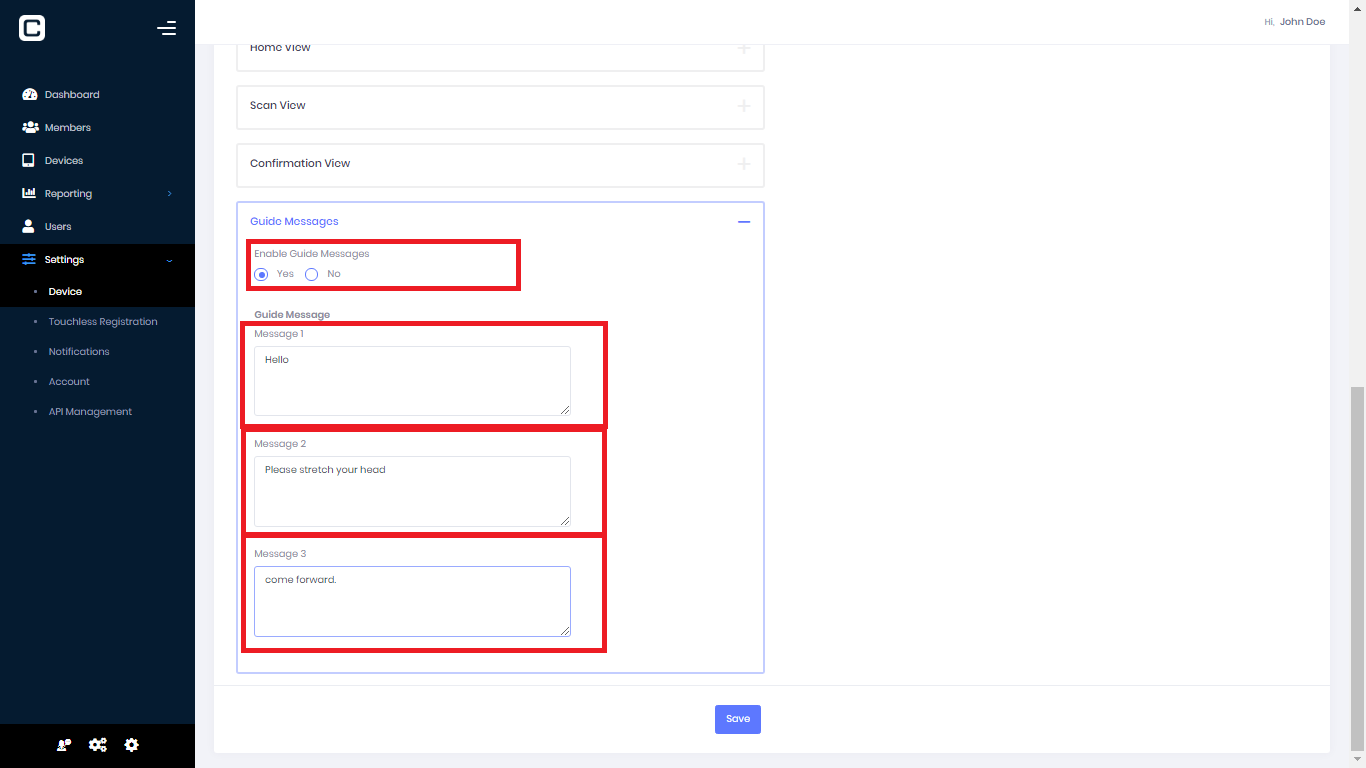Save the guide message settings
This screenshot has width=1366, height=768.
(x=737, y=718)
